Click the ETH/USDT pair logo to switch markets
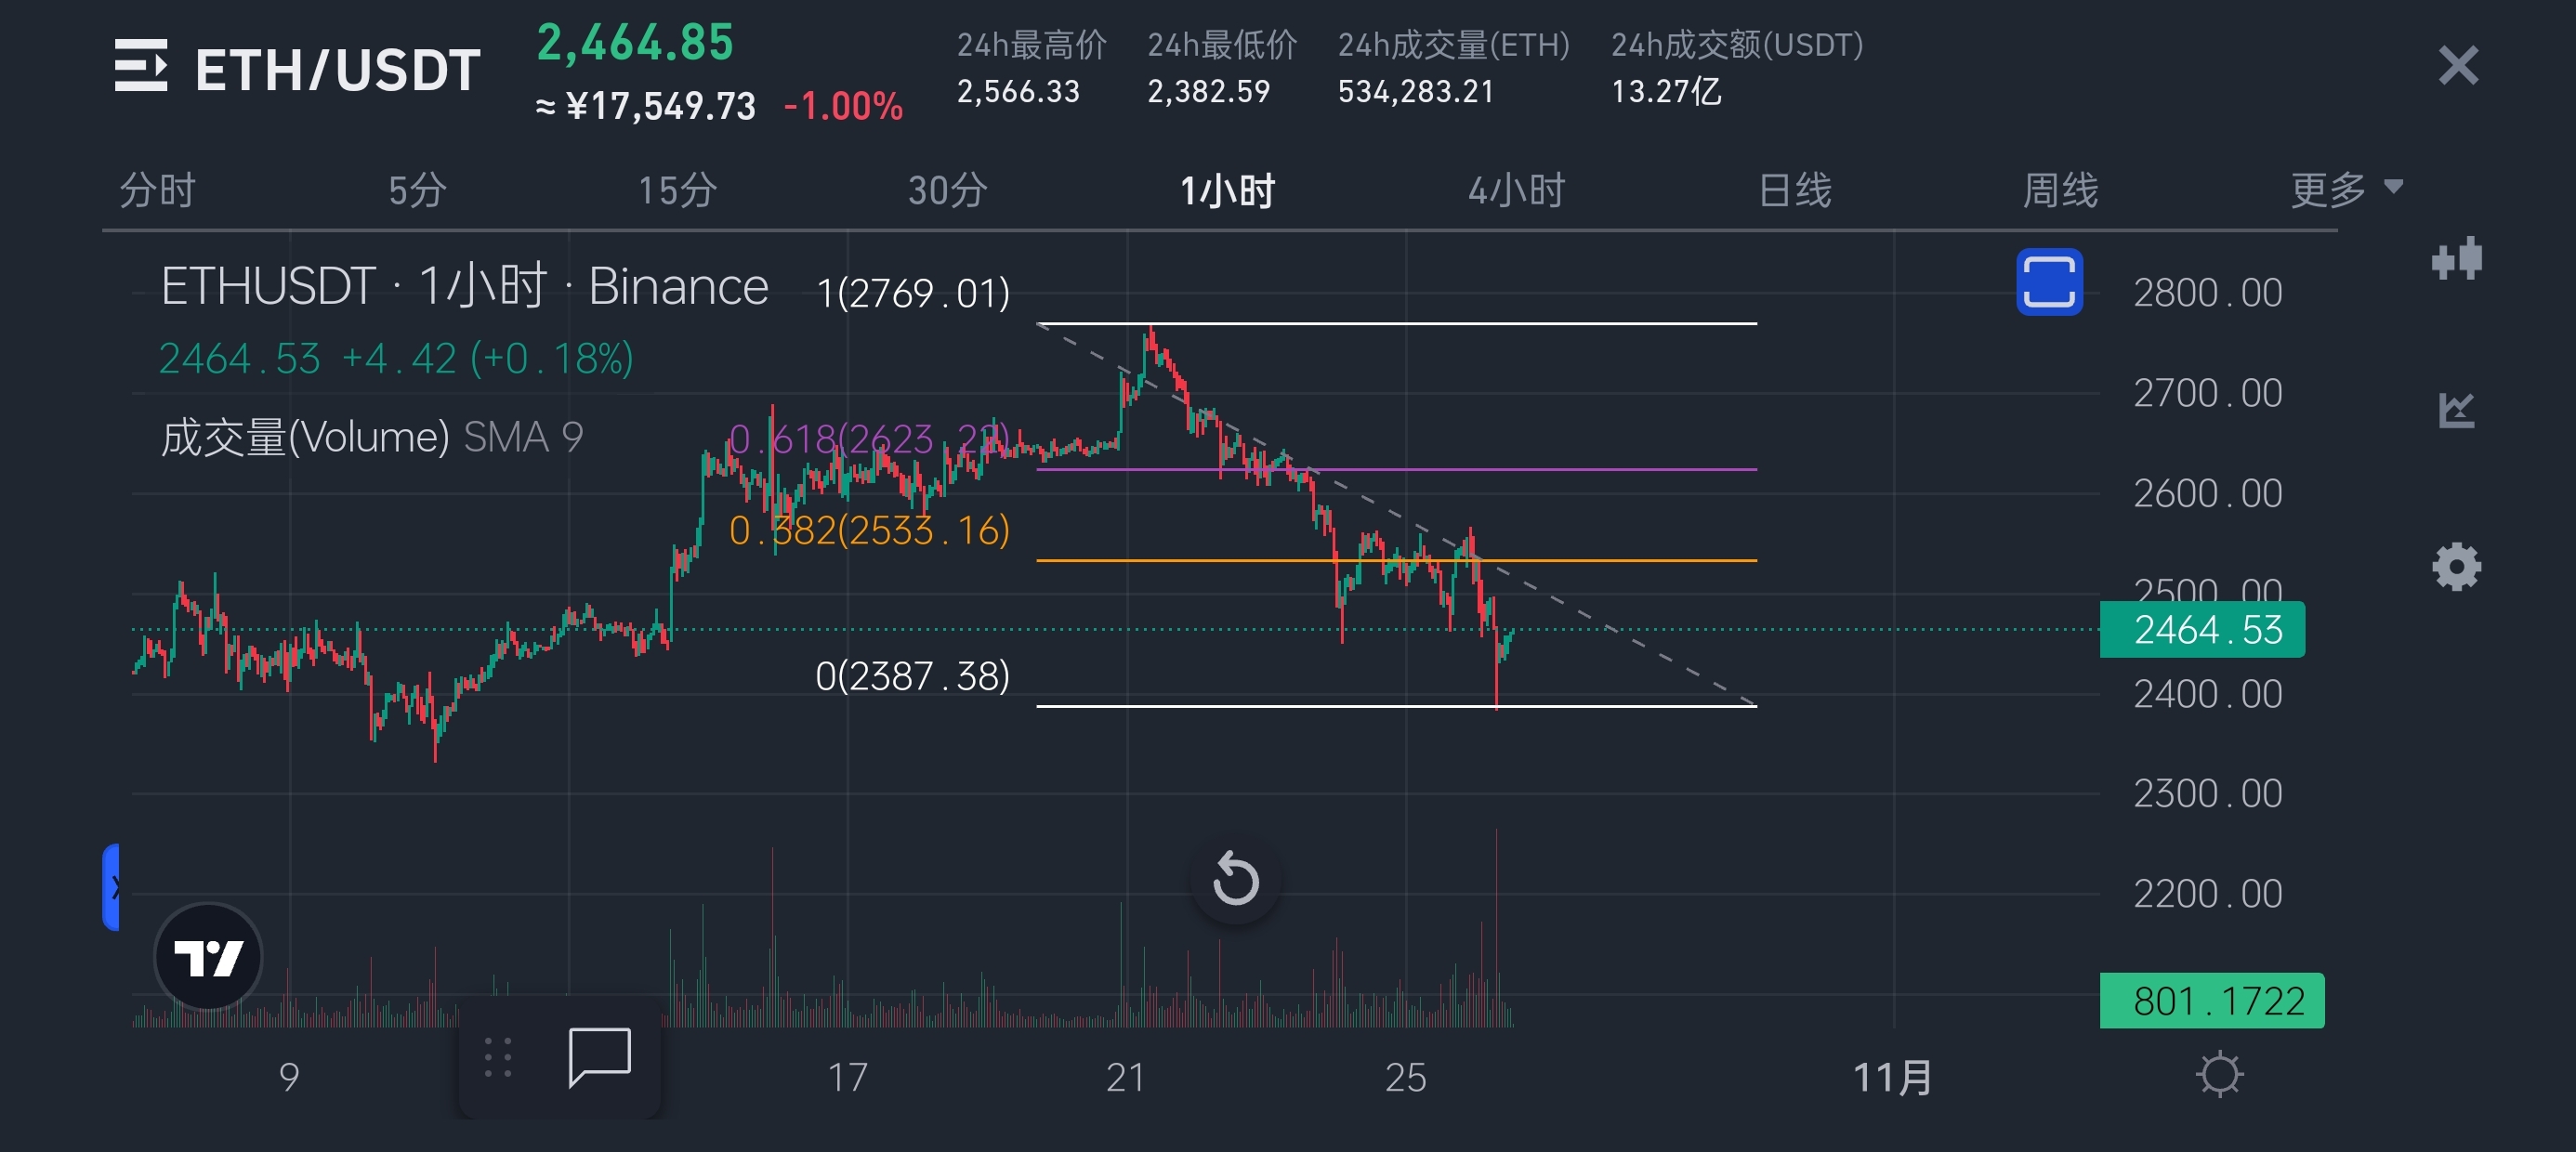Viewport: 2576px width, 1152px height. click(x=142, y=68)
